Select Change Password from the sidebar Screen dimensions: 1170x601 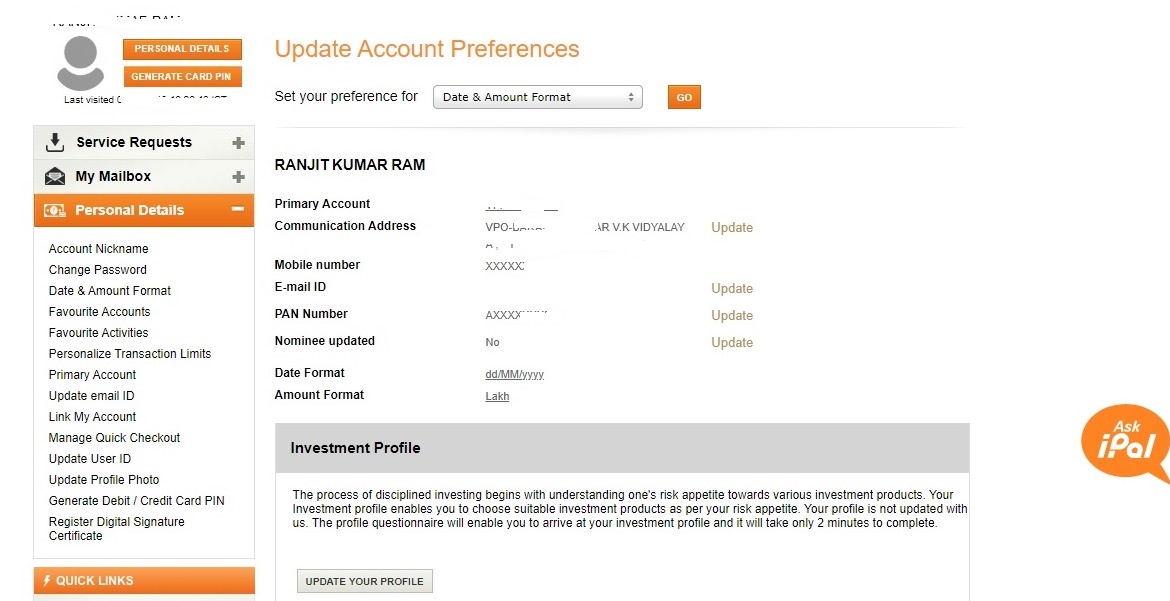click(97, 269)
